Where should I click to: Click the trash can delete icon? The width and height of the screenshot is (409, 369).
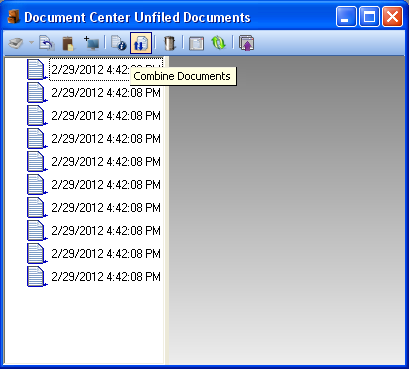coord(169,43)
